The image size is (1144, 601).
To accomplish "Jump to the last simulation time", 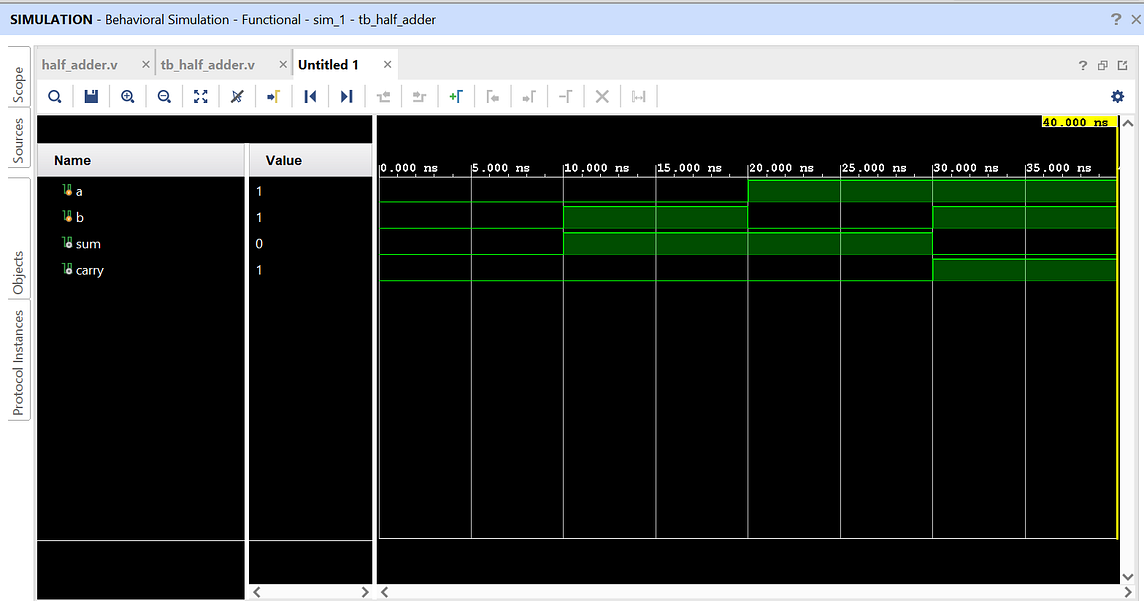I will click(345, 96).
